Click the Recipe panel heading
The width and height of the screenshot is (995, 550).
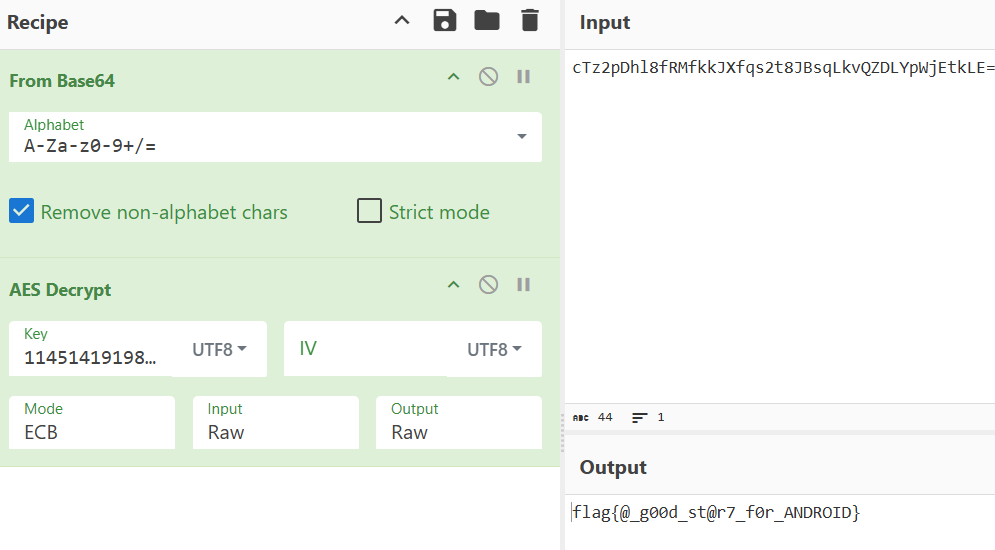[x=37, y=22]
